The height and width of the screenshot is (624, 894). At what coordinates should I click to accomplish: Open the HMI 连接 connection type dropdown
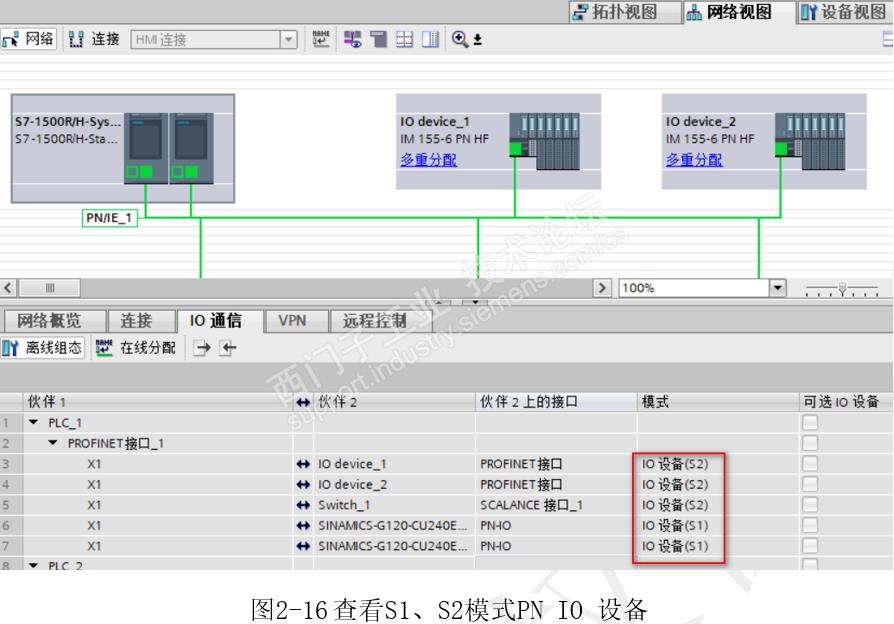(x=288, y=39)
